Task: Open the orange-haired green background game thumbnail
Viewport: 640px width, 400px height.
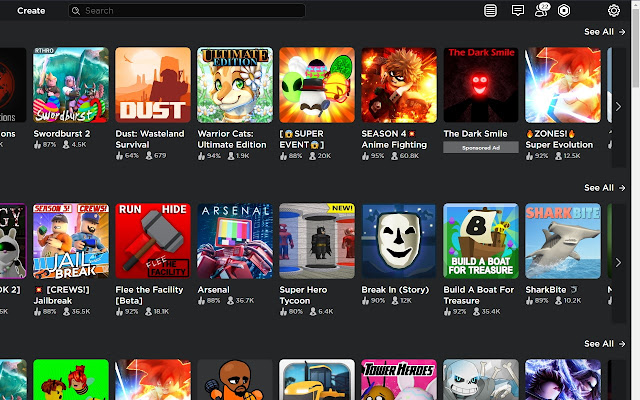Action: (x=71, y=380)
